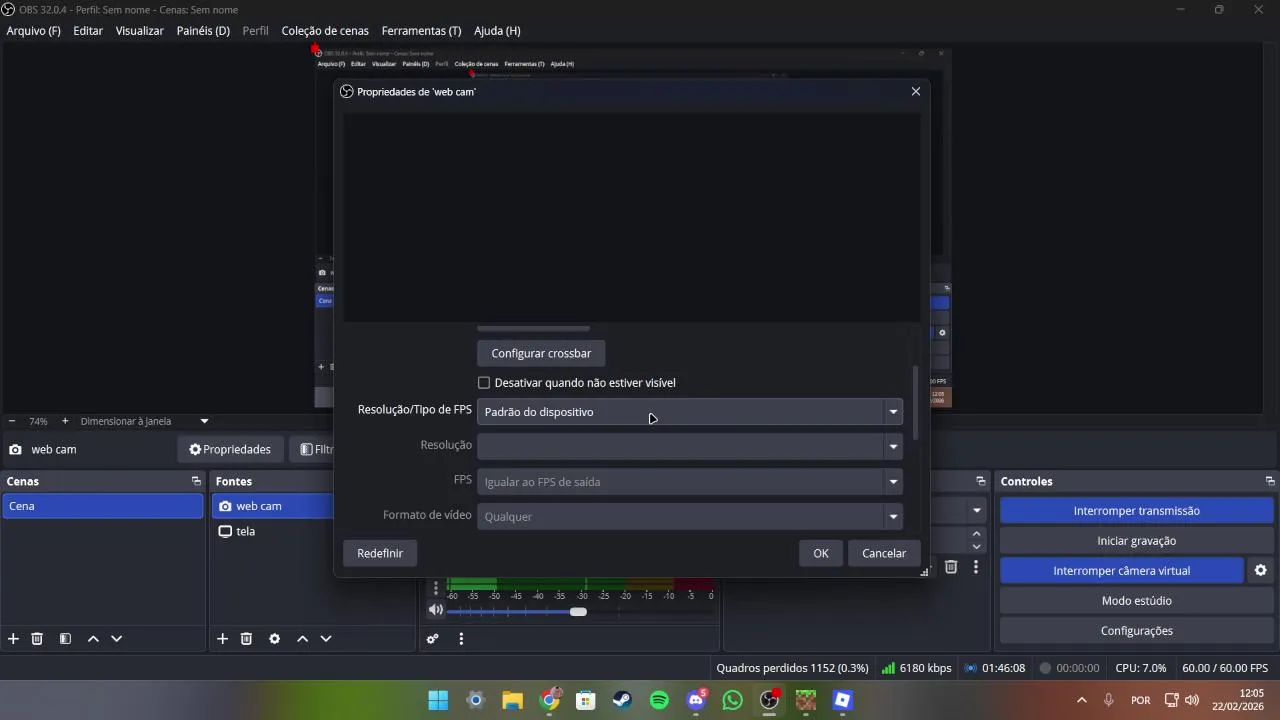Confirm dialog with OK button
The image size is (1280, 720).
[821, 553]
